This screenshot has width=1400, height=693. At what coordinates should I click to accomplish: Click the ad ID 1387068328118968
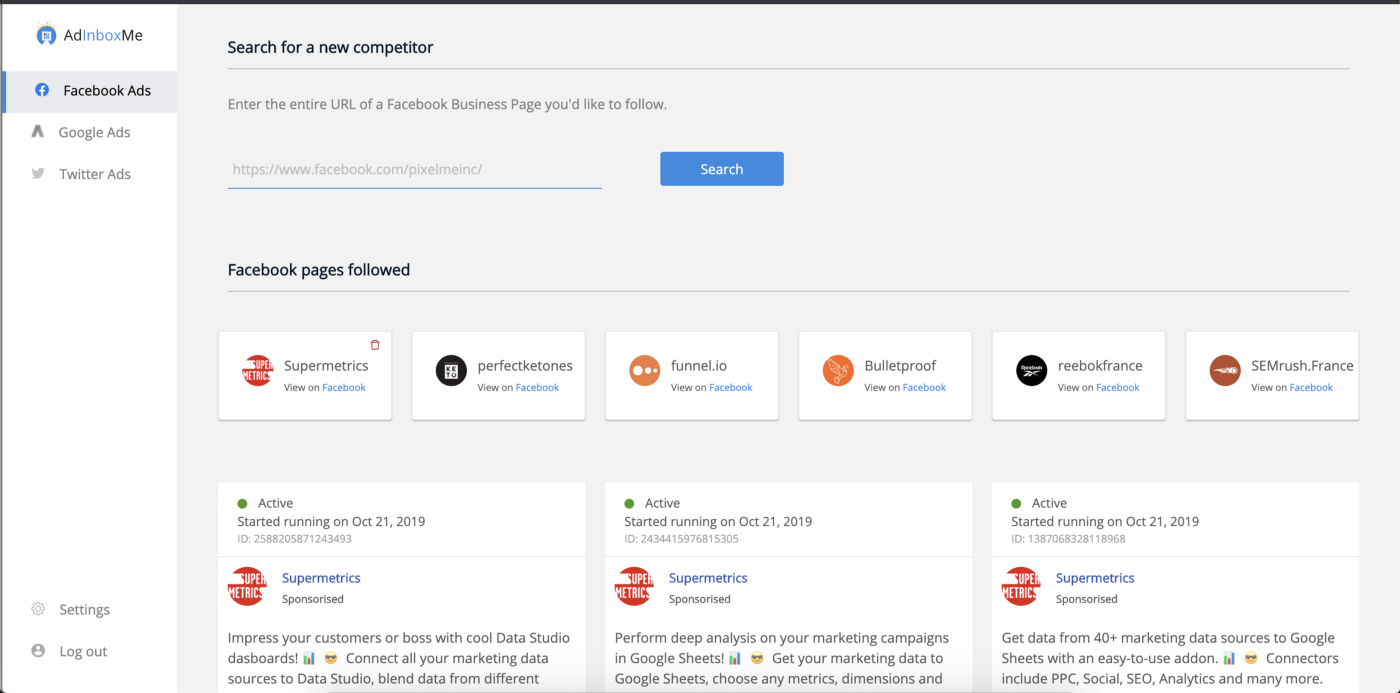coord(1068,539)
